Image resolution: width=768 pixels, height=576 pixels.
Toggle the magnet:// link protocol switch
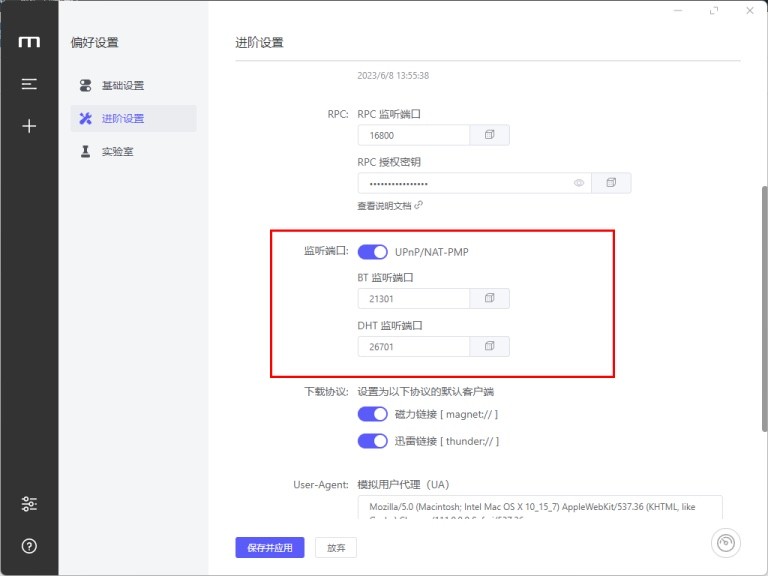[372, 414]
